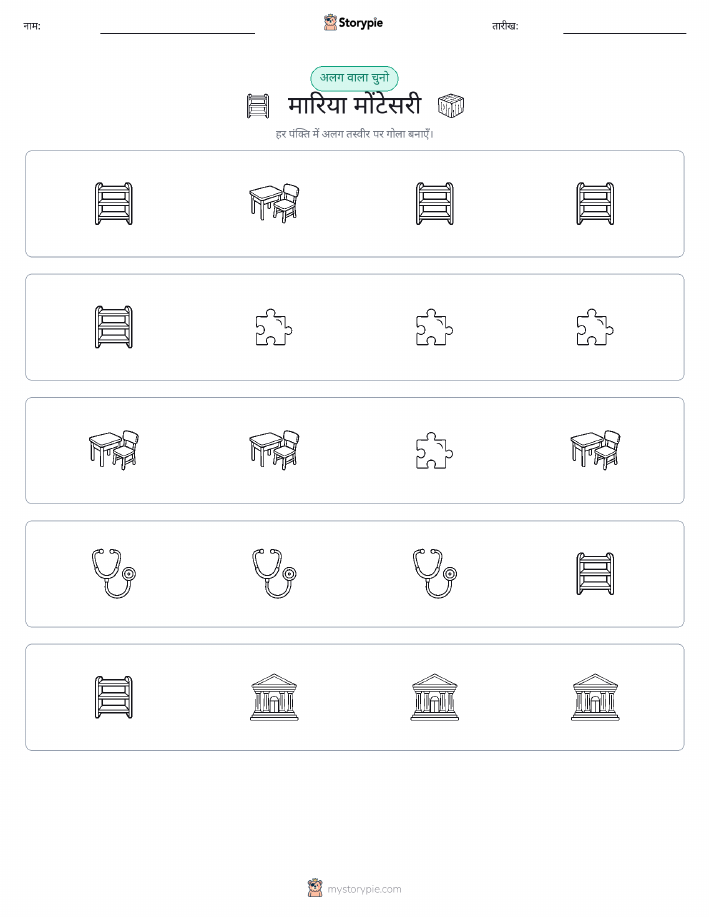Click the मारिया मोंटेसरी title heading
This screenshot has width=709, height=917.
pyautogui.click(x=354, y=106)
